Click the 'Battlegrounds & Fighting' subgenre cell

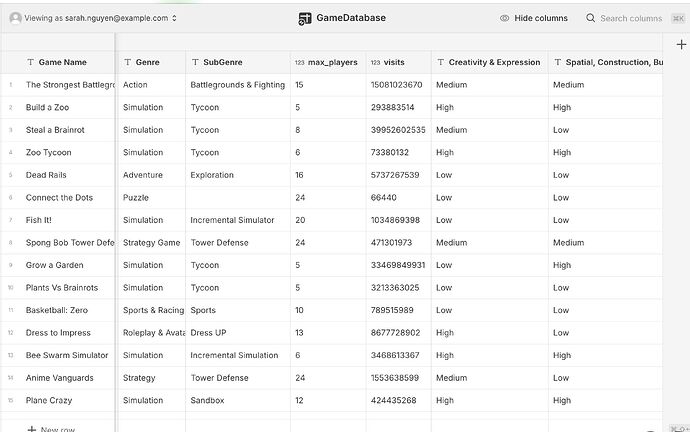coord(238,85)
